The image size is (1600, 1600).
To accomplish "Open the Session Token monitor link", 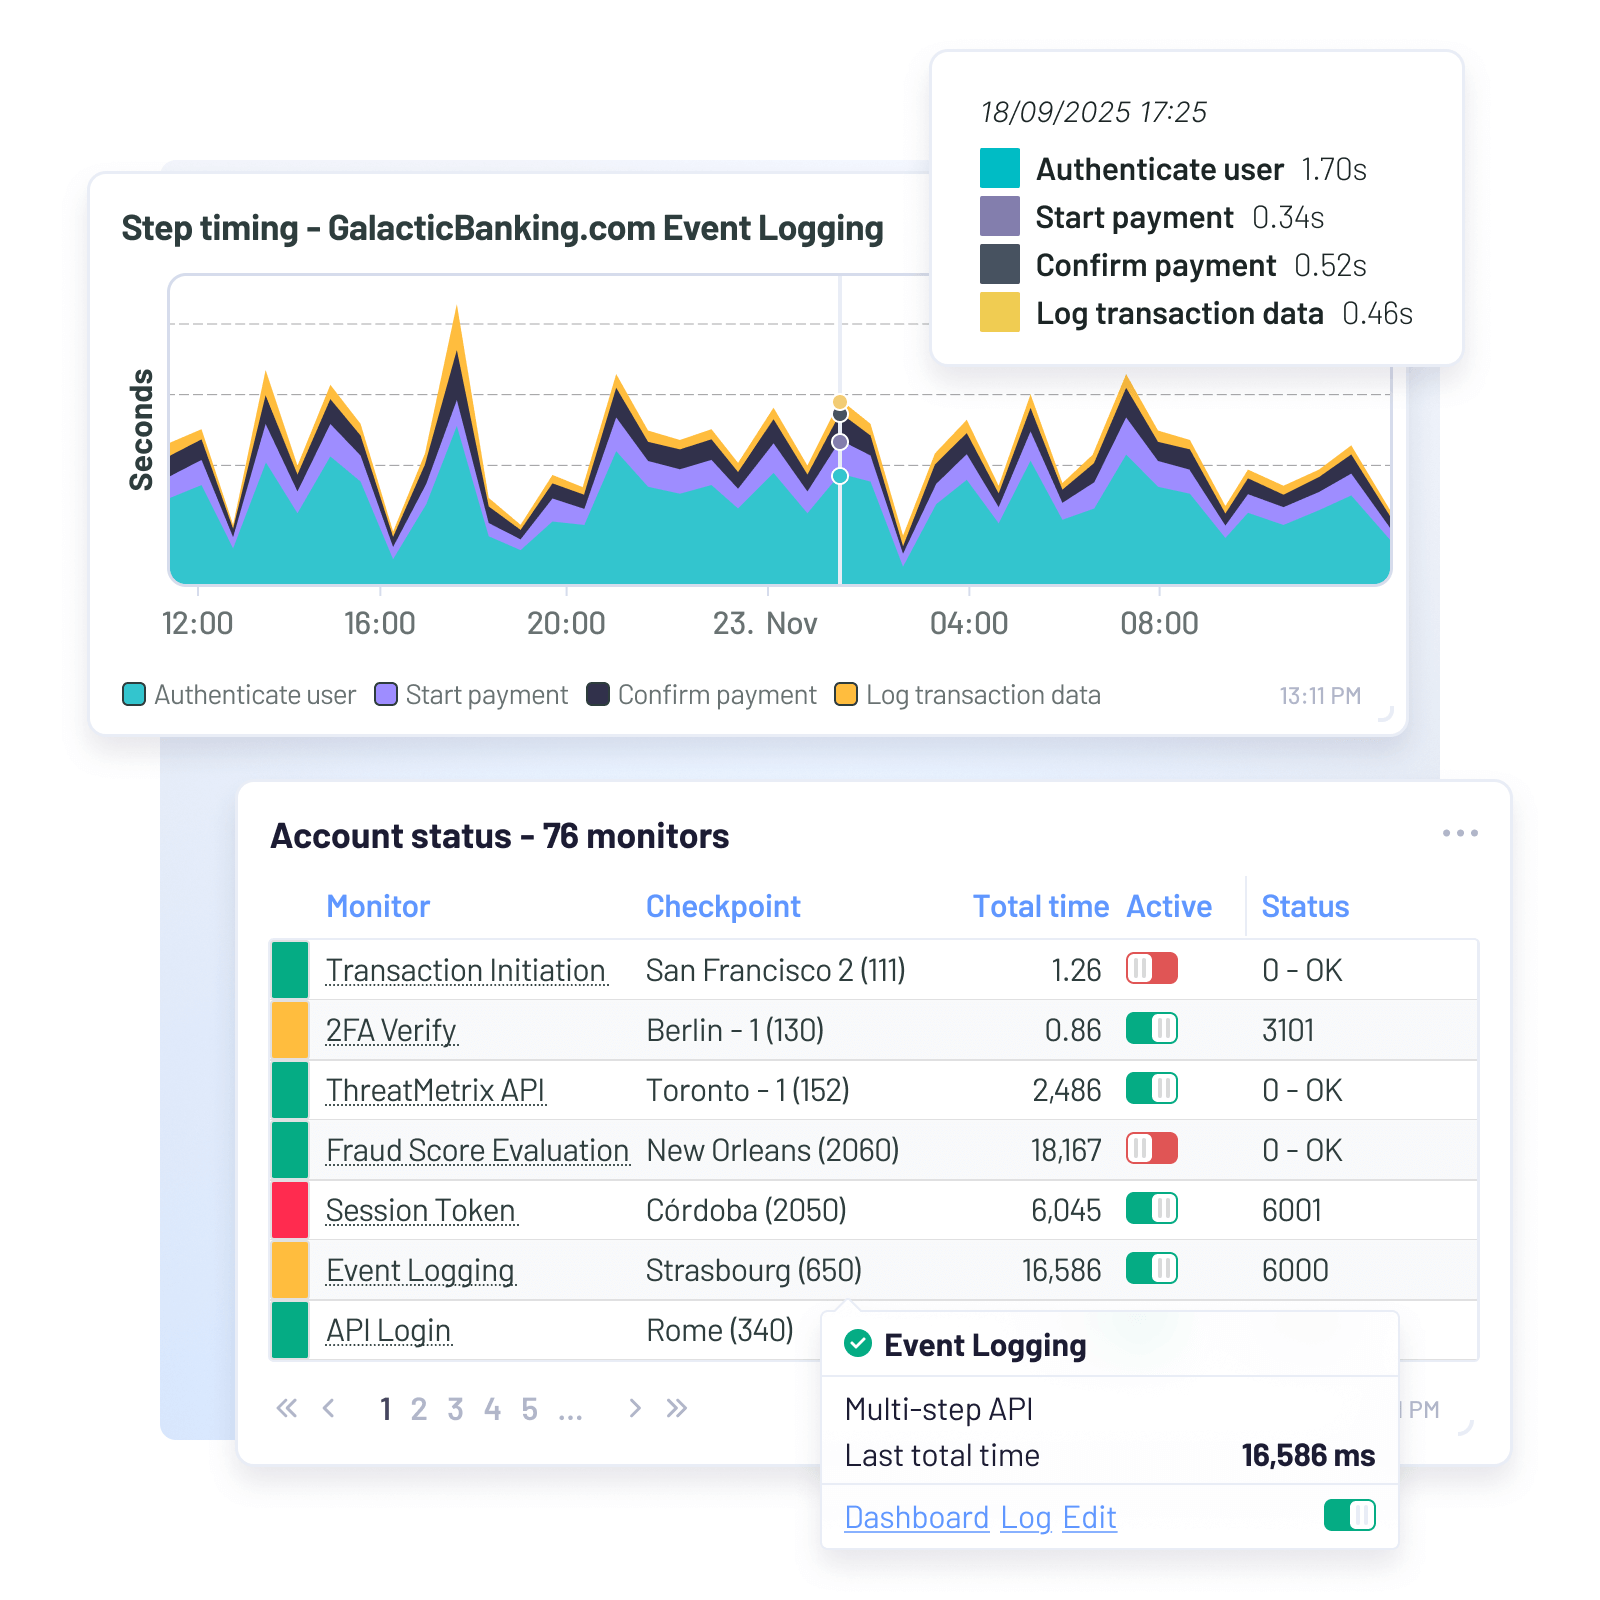I will tap(420, 1210).
